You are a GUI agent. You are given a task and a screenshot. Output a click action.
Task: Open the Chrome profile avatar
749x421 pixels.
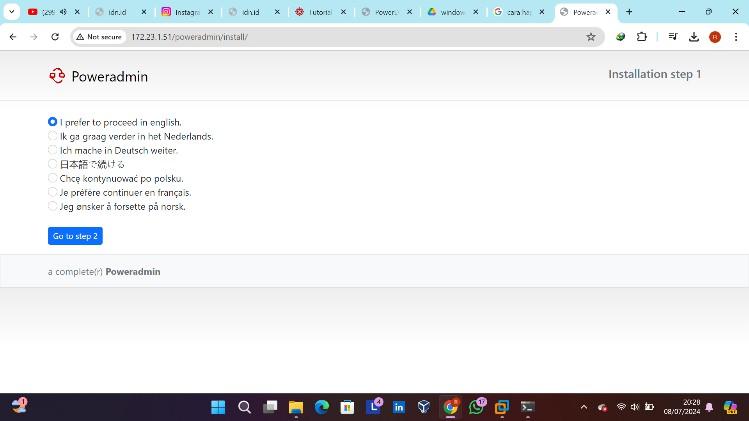715,37
